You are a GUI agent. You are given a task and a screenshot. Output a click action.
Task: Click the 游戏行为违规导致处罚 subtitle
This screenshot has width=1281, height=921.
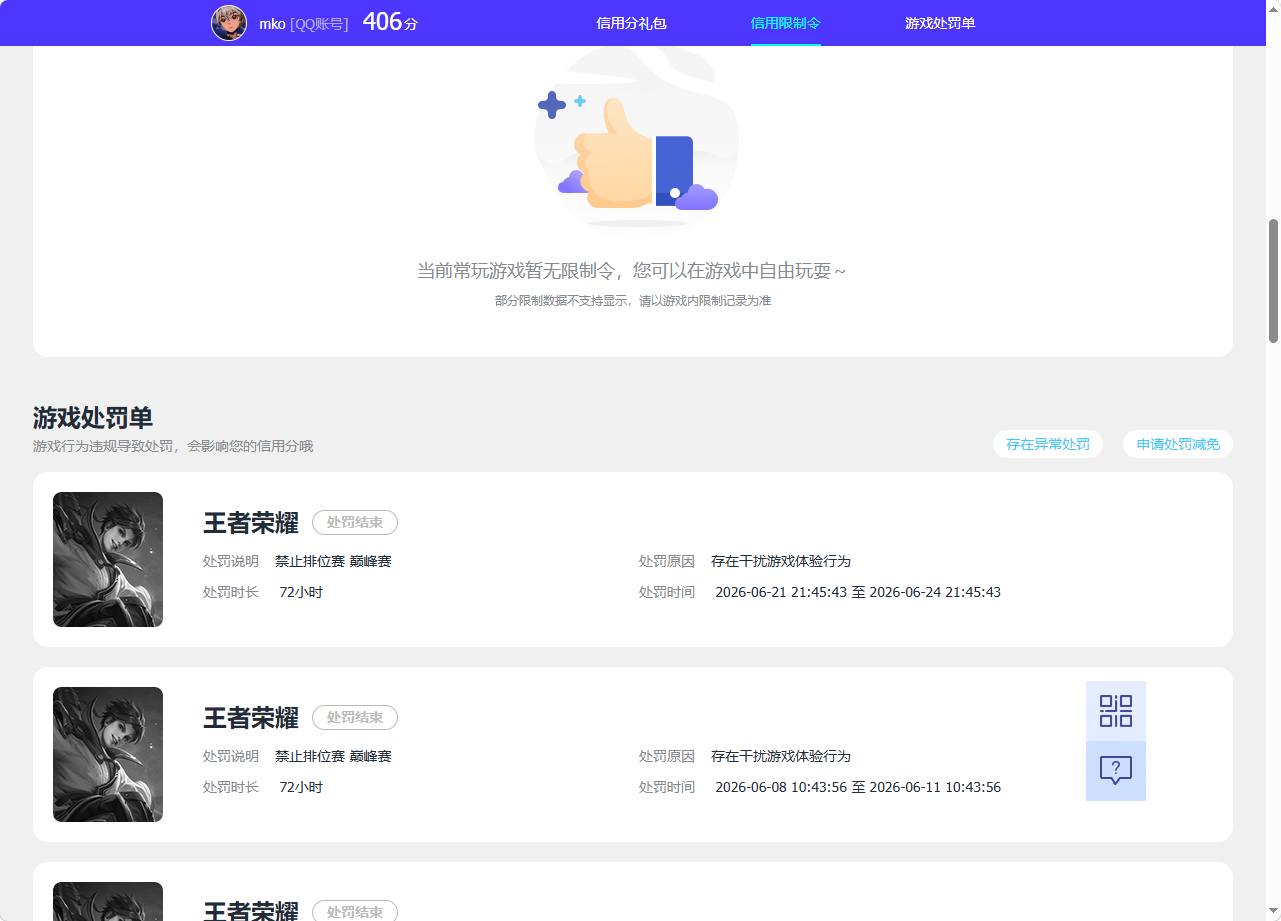(x=173, y=446)
